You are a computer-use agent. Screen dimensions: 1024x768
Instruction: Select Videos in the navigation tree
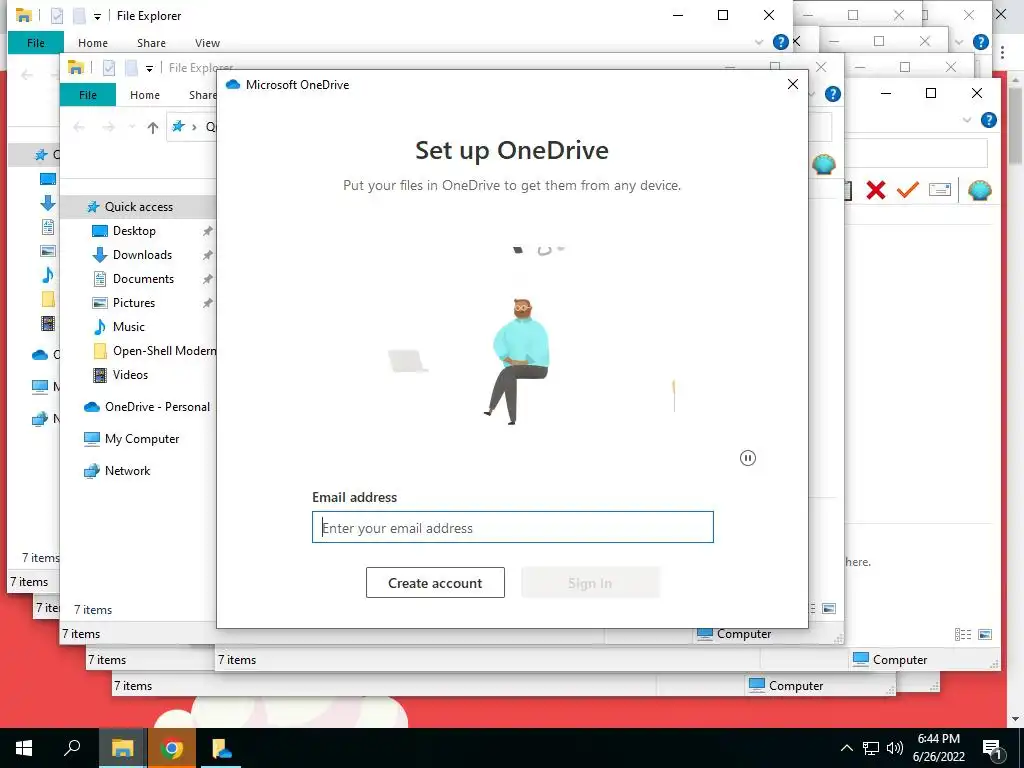click(x=130, y=375)
